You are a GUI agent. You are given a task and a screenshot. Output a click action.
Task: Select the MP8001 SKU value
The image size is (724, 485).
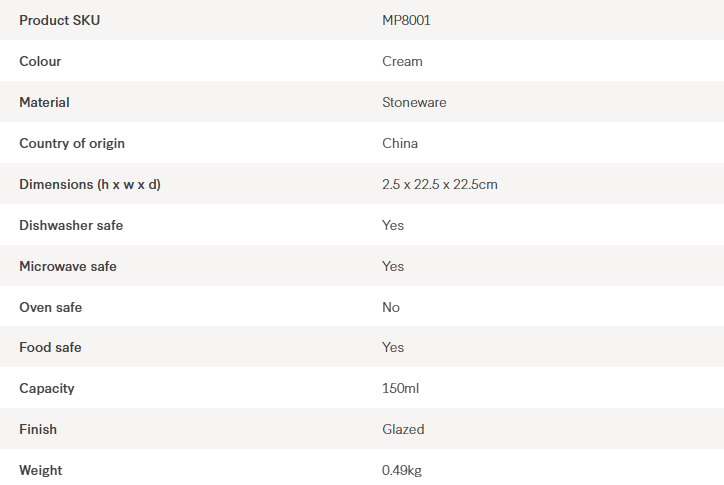point(406,20)
